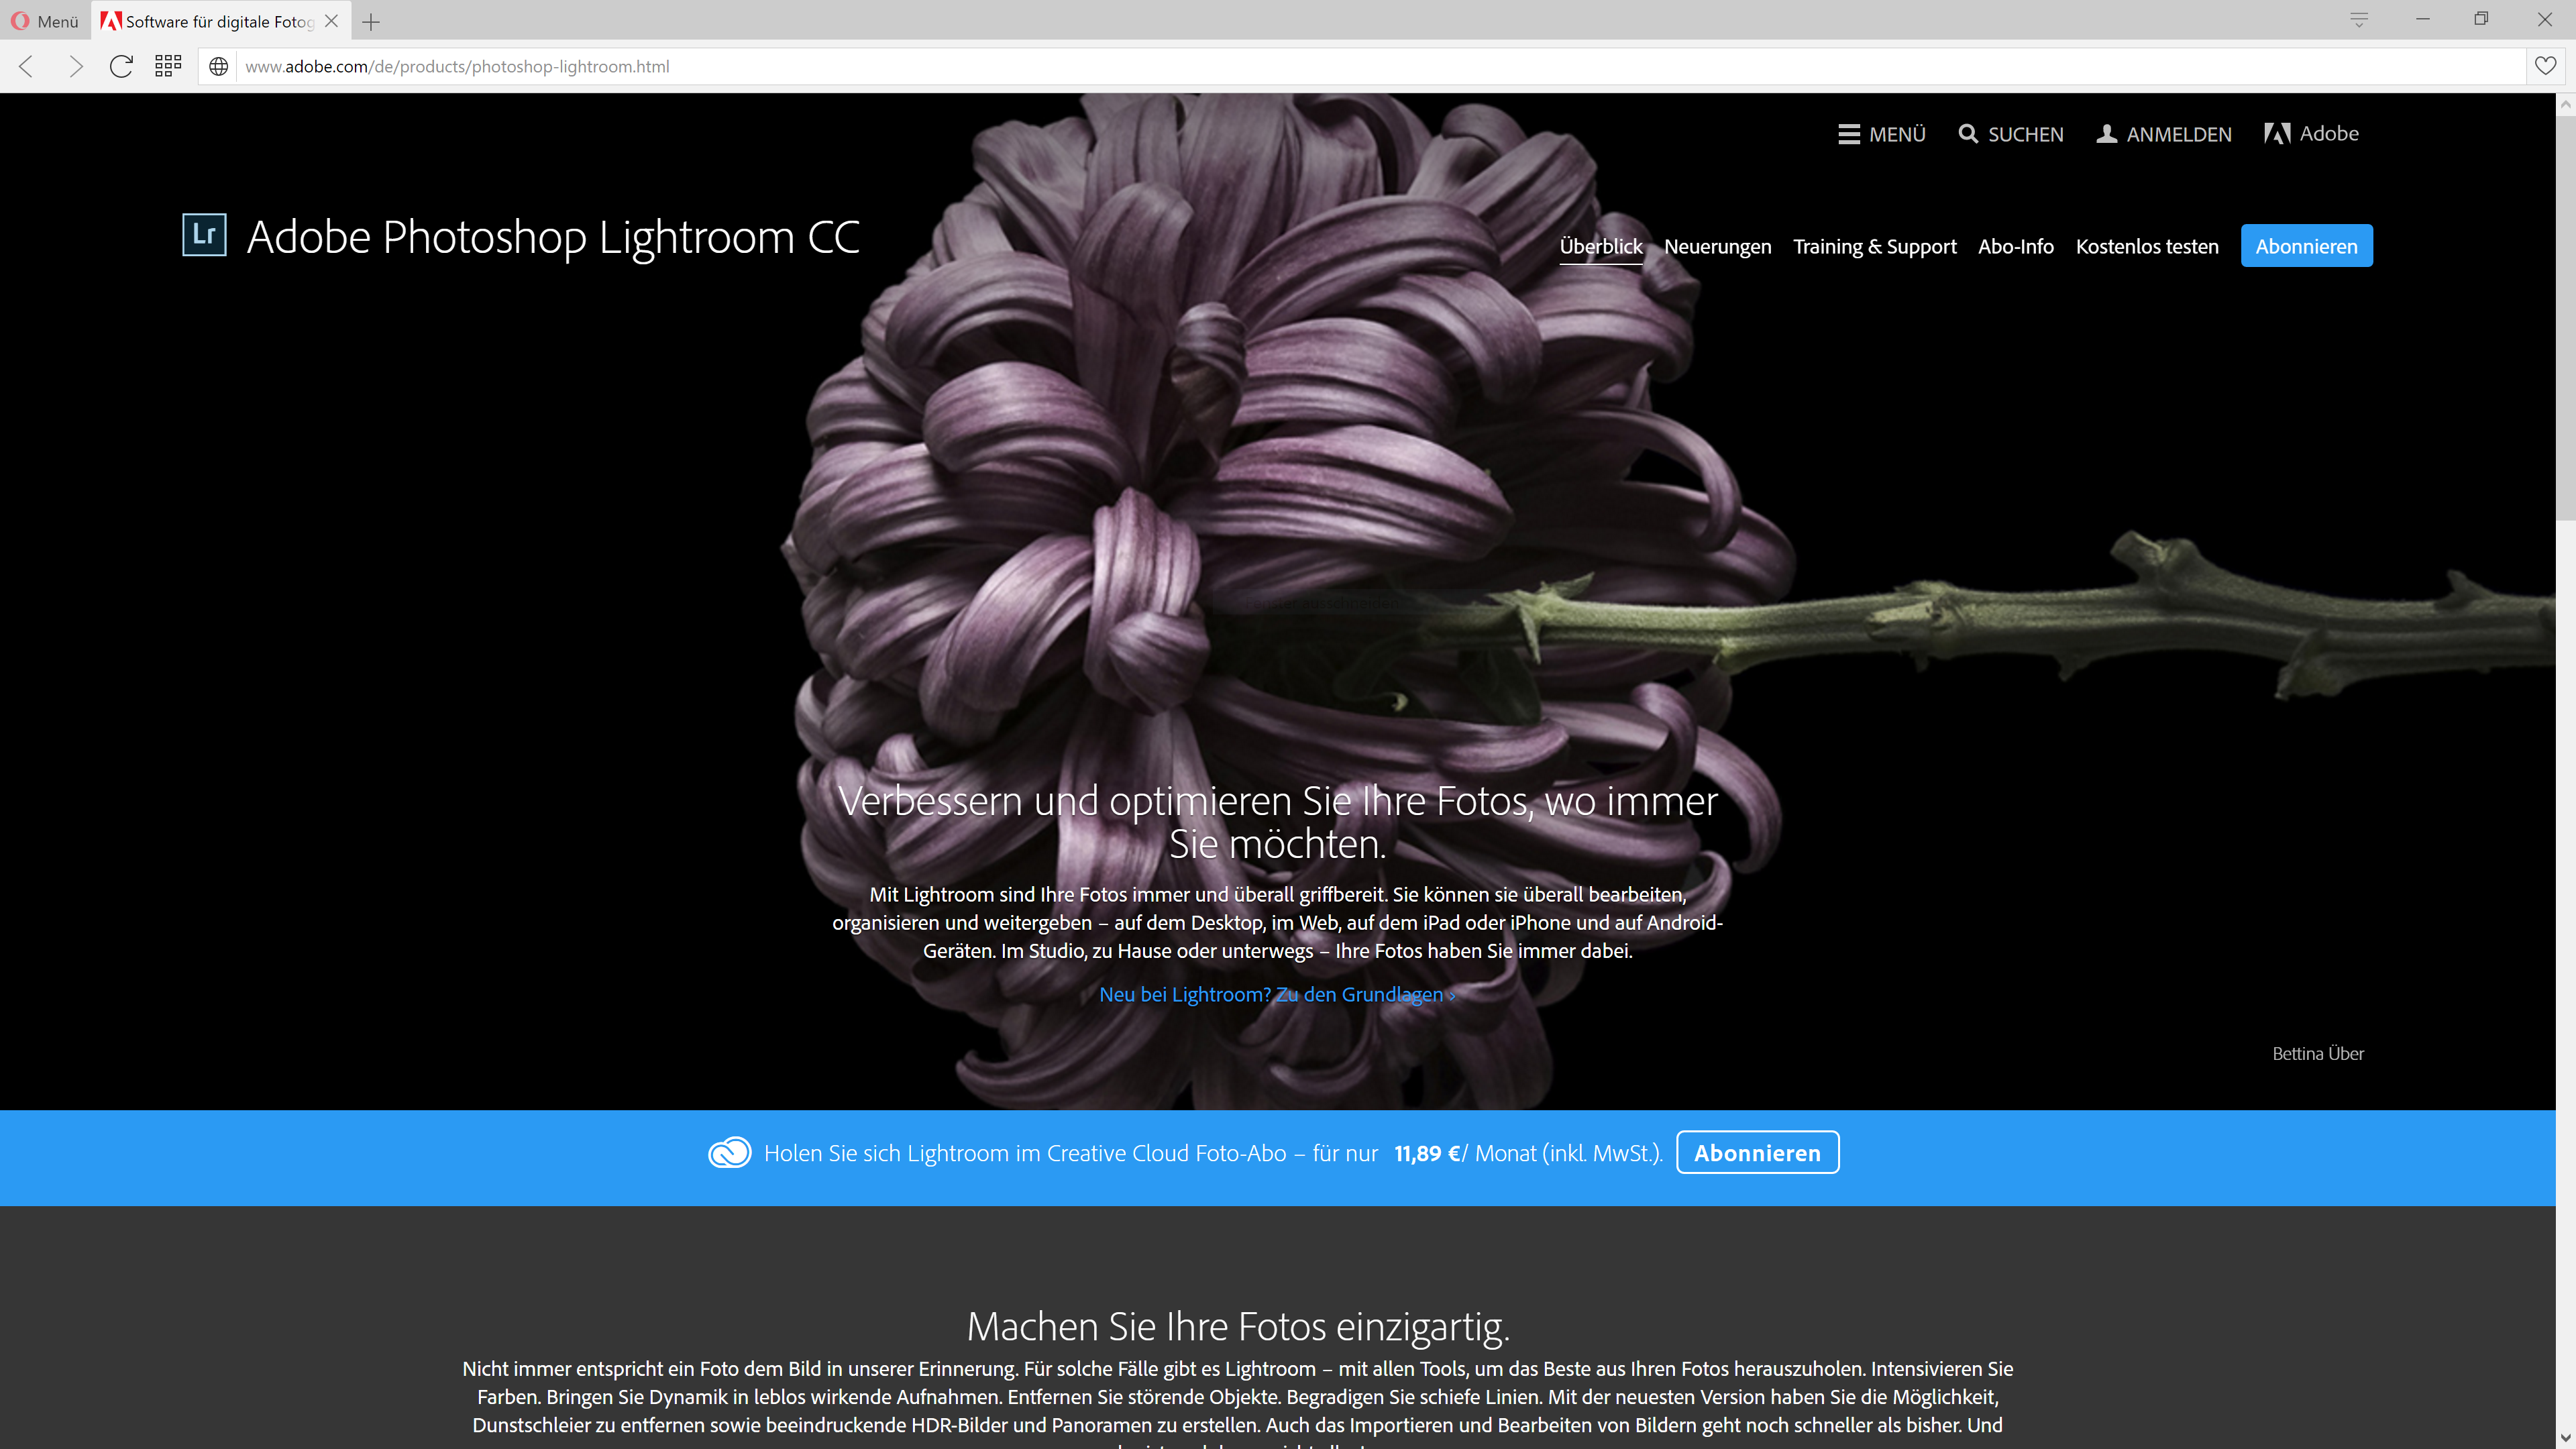Open the Speed Dial grid icon
Image resolution: width=2576 pixels, height=1449 pixels.
click(168, 67)
